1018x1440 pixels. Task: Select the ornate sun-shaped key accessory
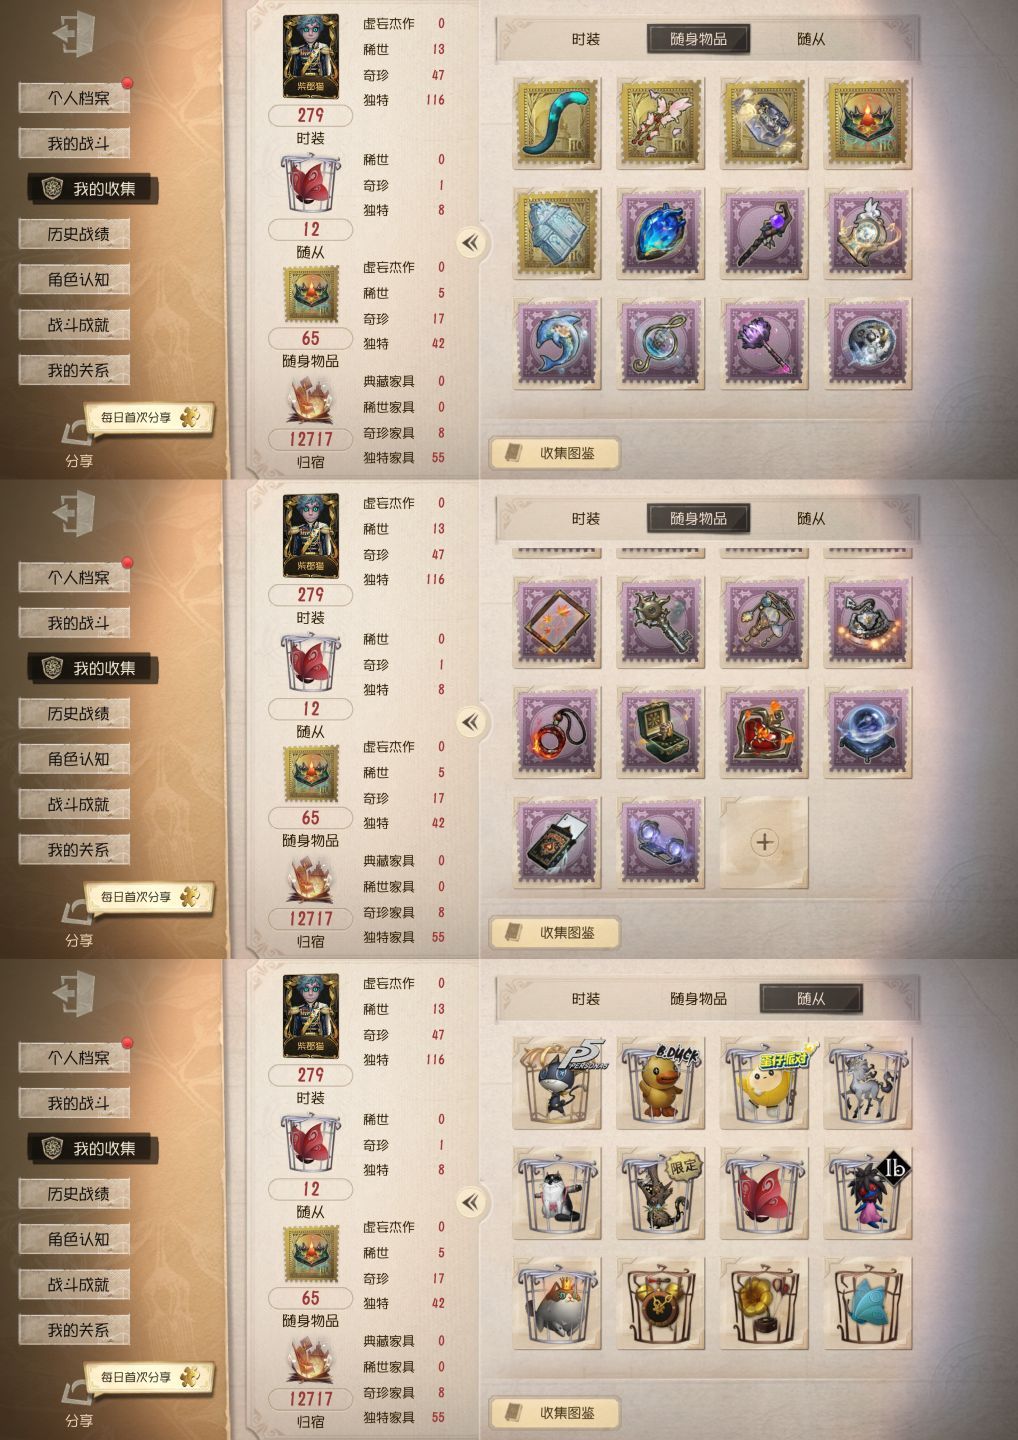[661, 622]
